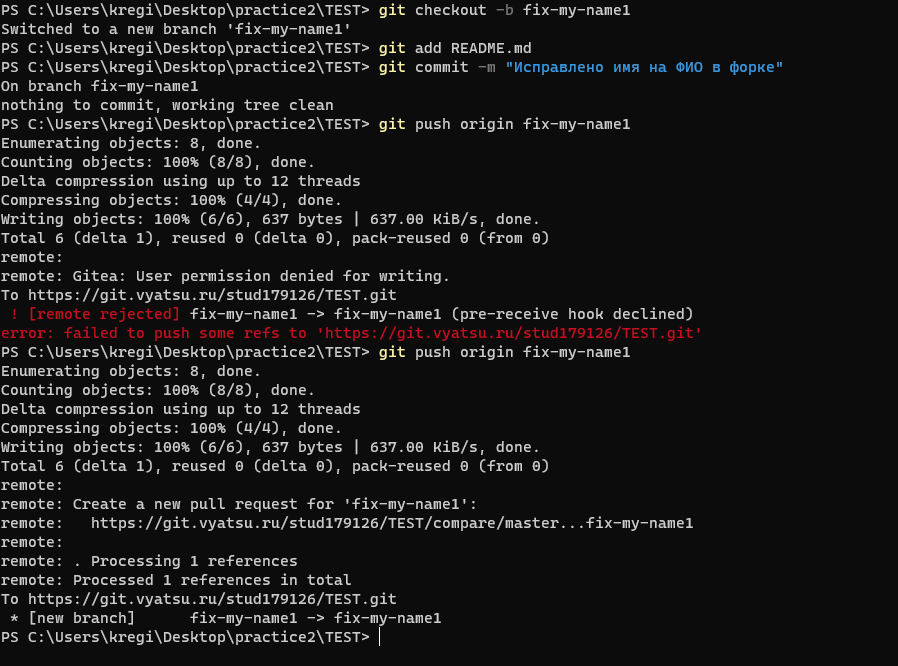Click the red TEST.git URL in error line

tap(510, 333)
